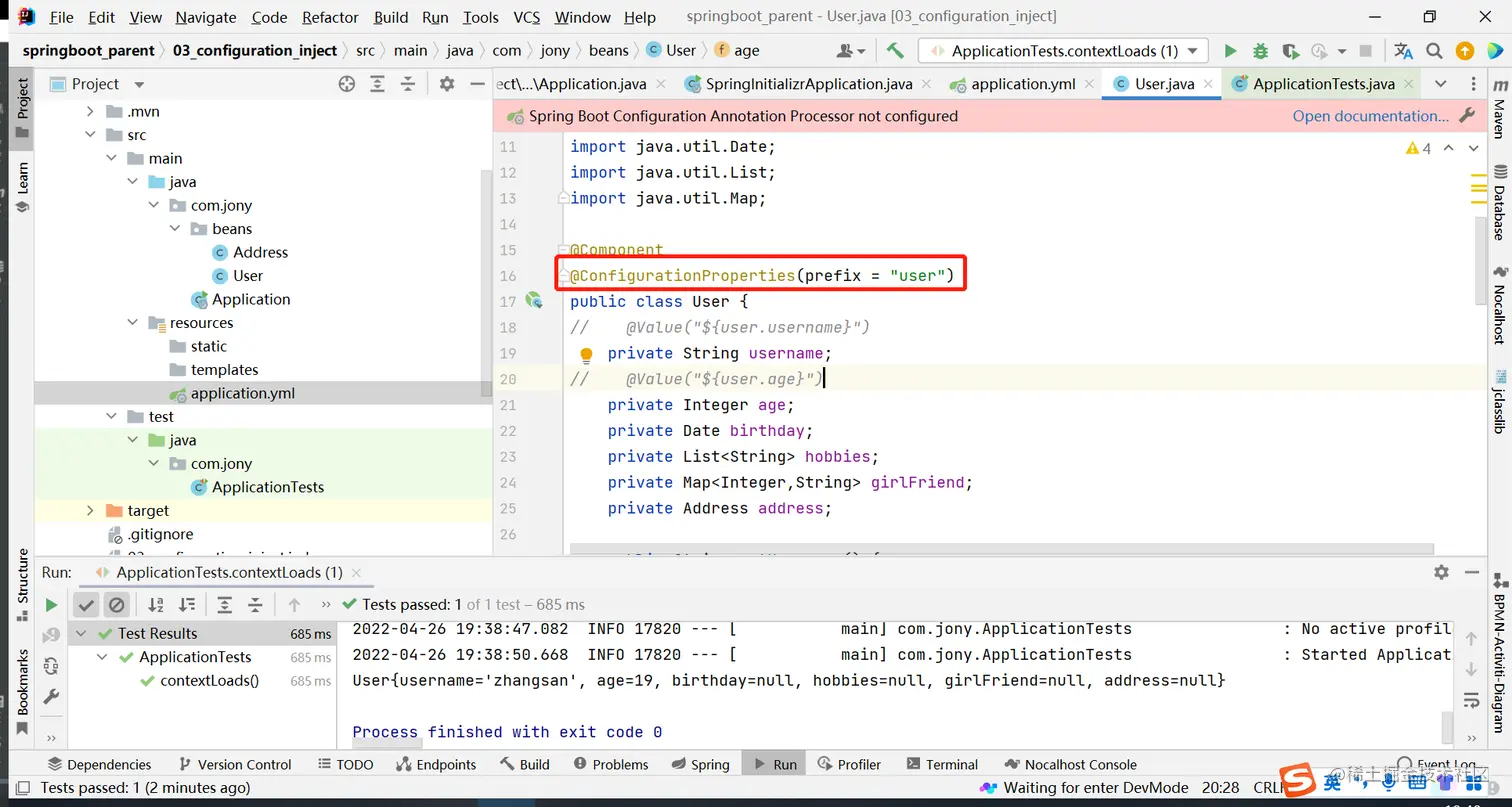This screenshot has width=1512, height=807.
Task: Switch to the ApplicationTests.java editor tab
Action: pos(1323,84)
